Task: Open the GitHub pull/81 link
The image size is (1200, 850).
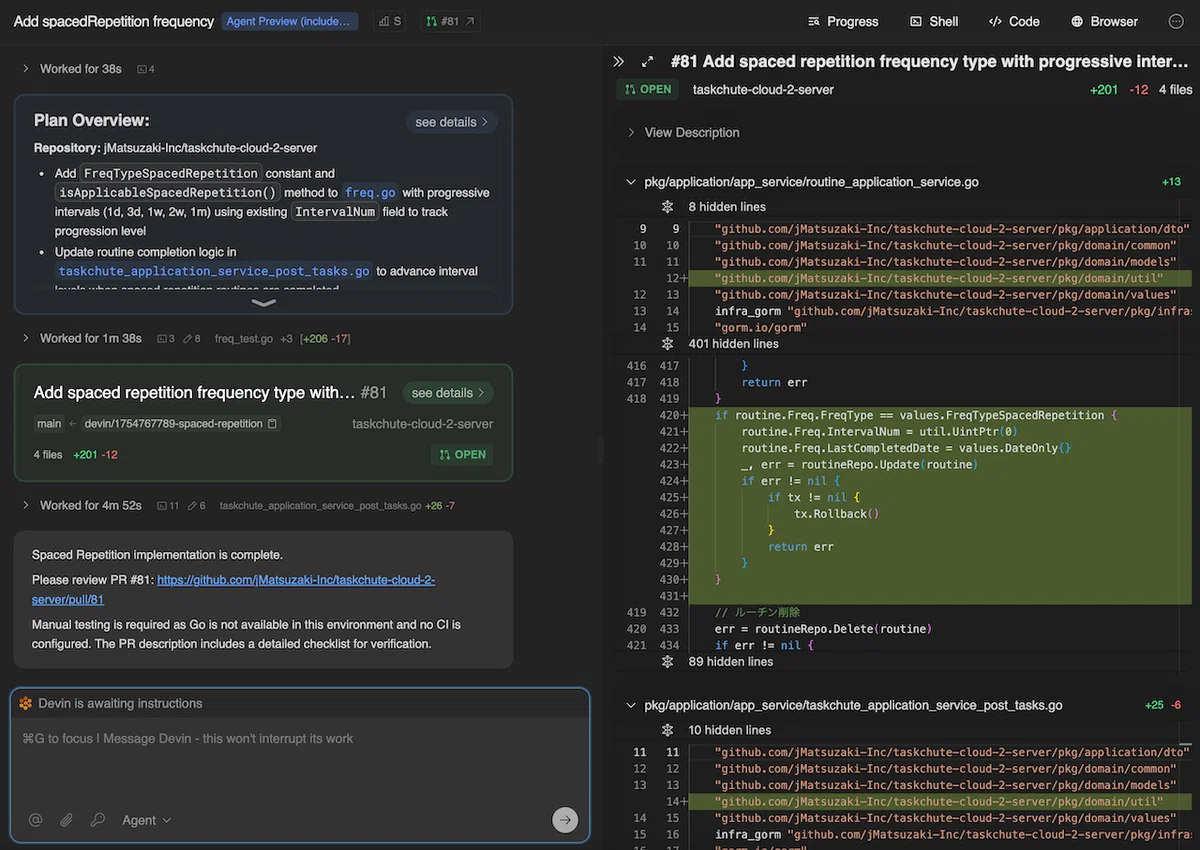Action: [233, 590]
